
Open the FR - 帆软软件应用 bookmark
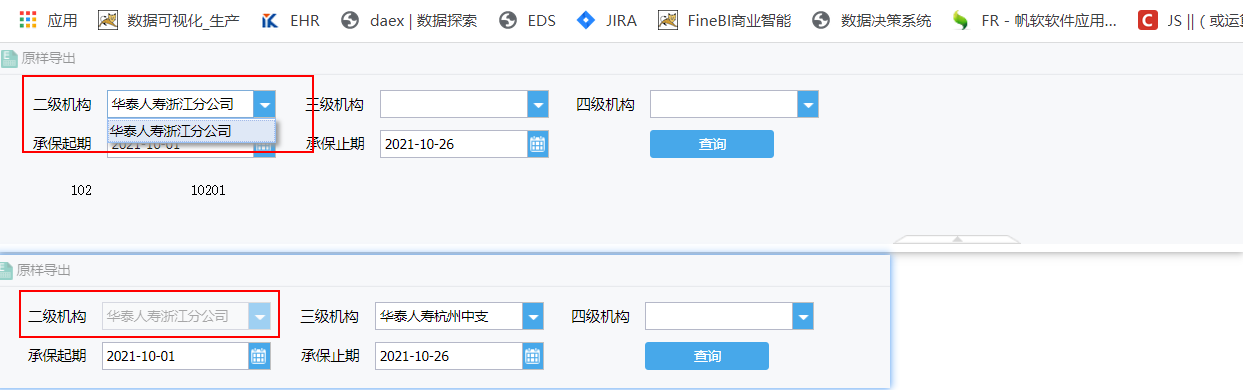pyautogui.click(x=1034, y=20)
